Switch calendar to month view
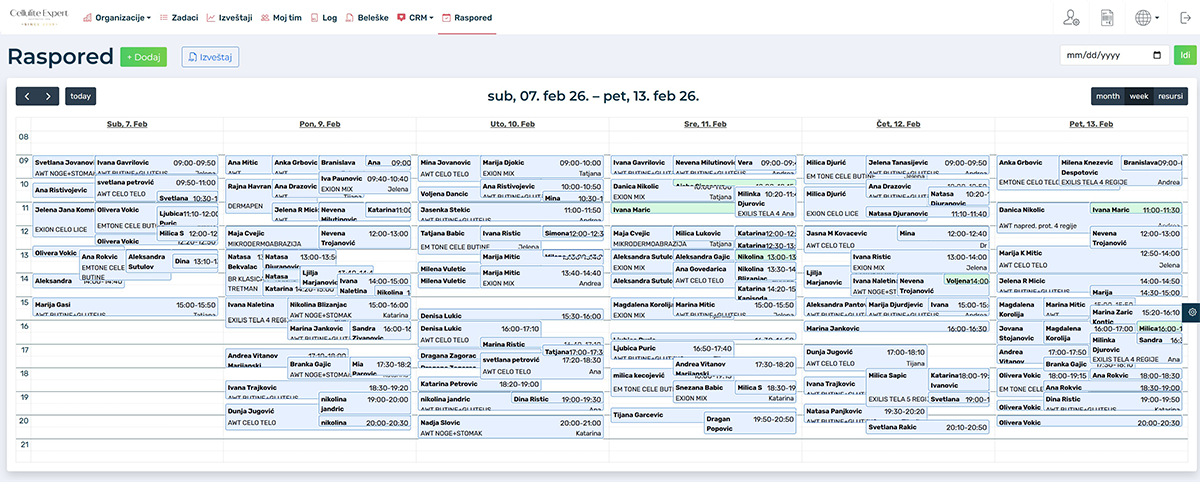The height and width of the screenshot is (482, 1200). pyautogui.click(x=1107, y=97)
